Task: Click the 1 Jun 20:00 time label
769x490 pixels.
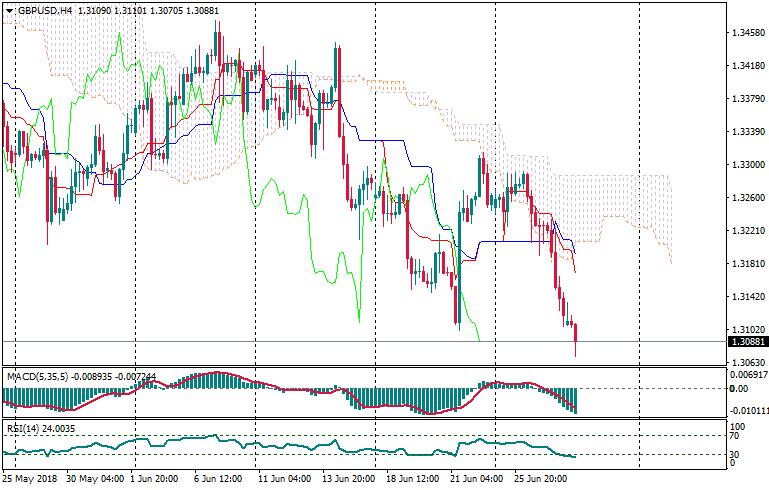Action: 155,479
